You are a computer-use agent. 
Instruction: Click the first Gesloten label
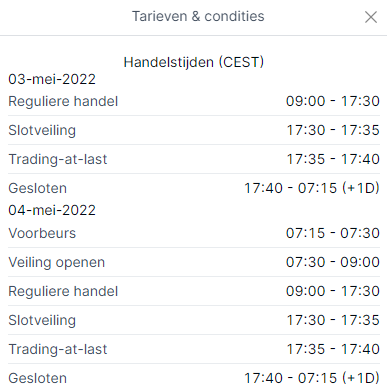point(38,188)
